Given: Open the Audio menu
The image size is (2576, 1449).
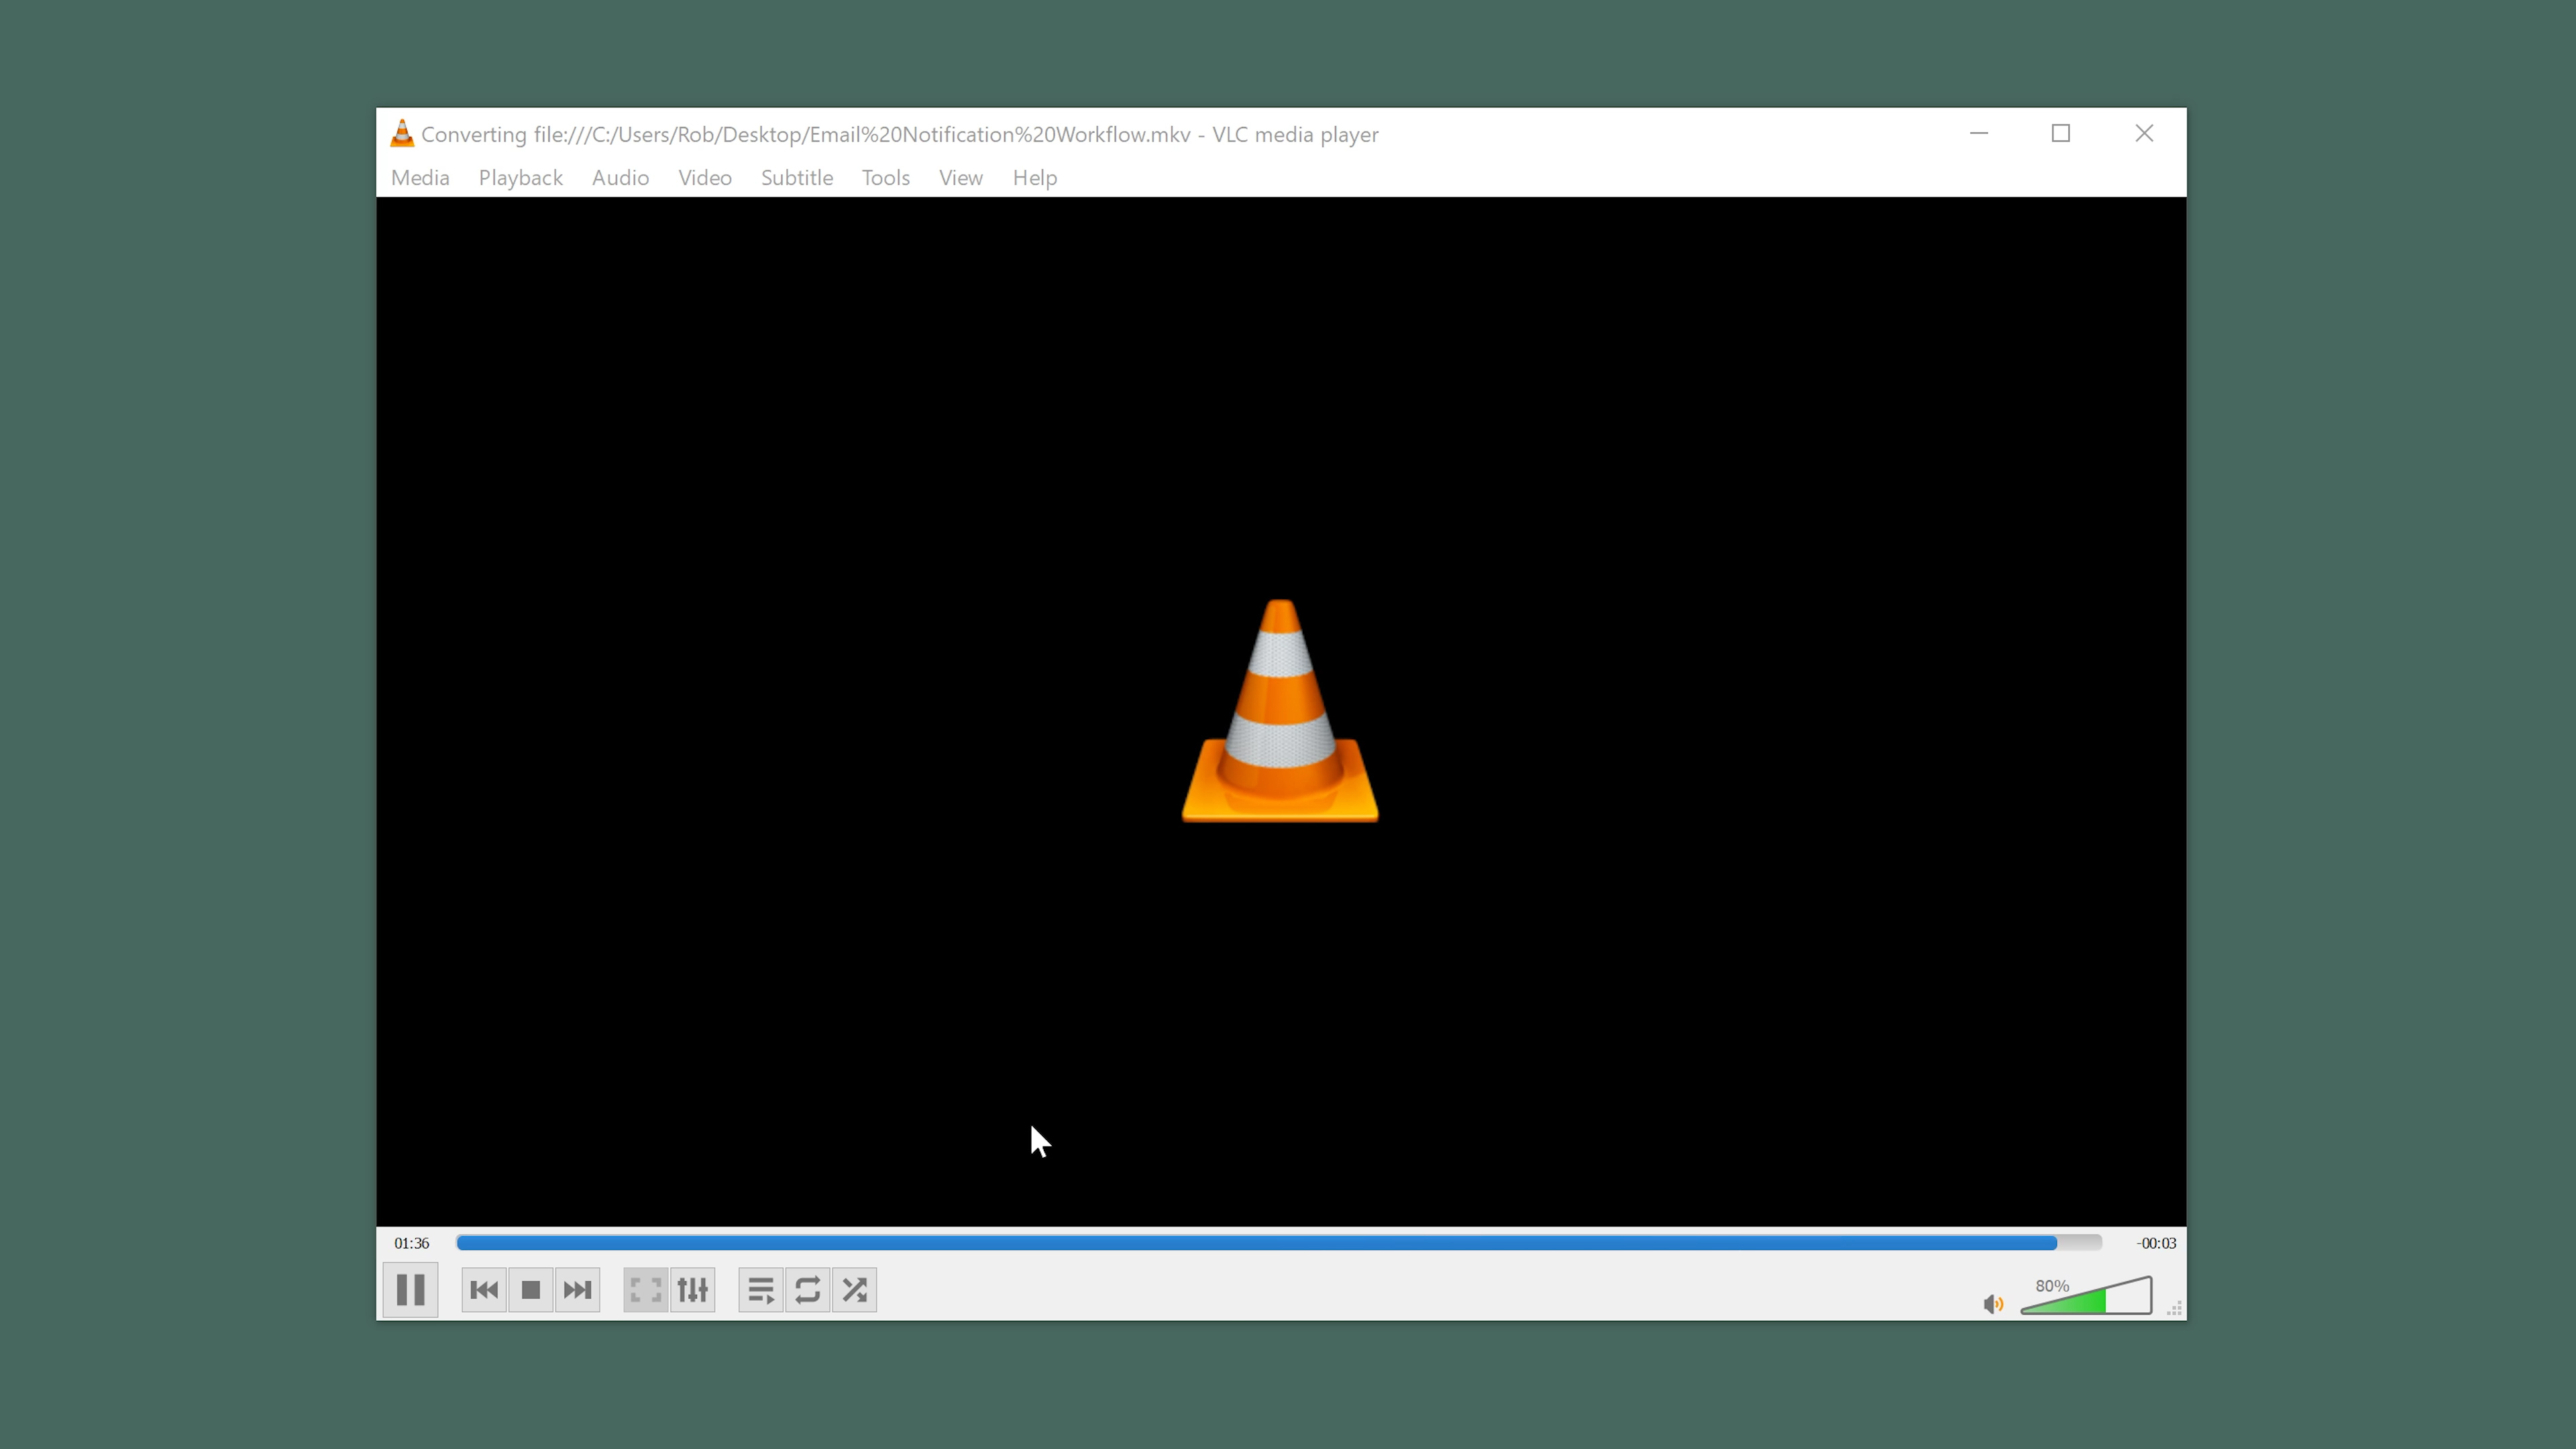Looking at the screenshot, I should point(620,178).
